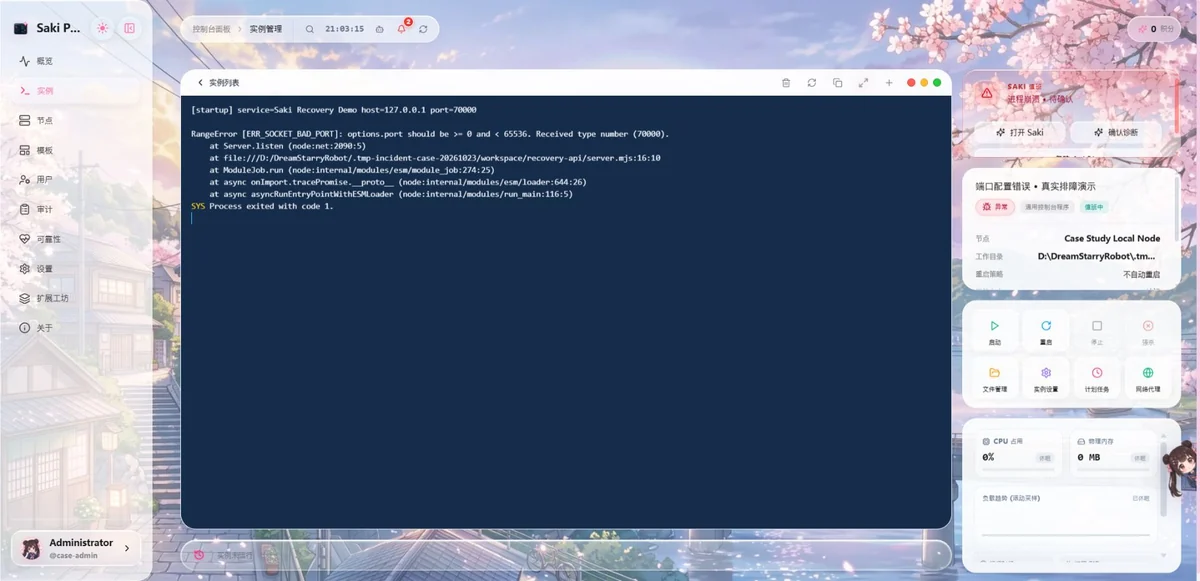1200x581 pixels.
Task: Expand the terminal to fullscreen
Action: [x=864, y=83]
